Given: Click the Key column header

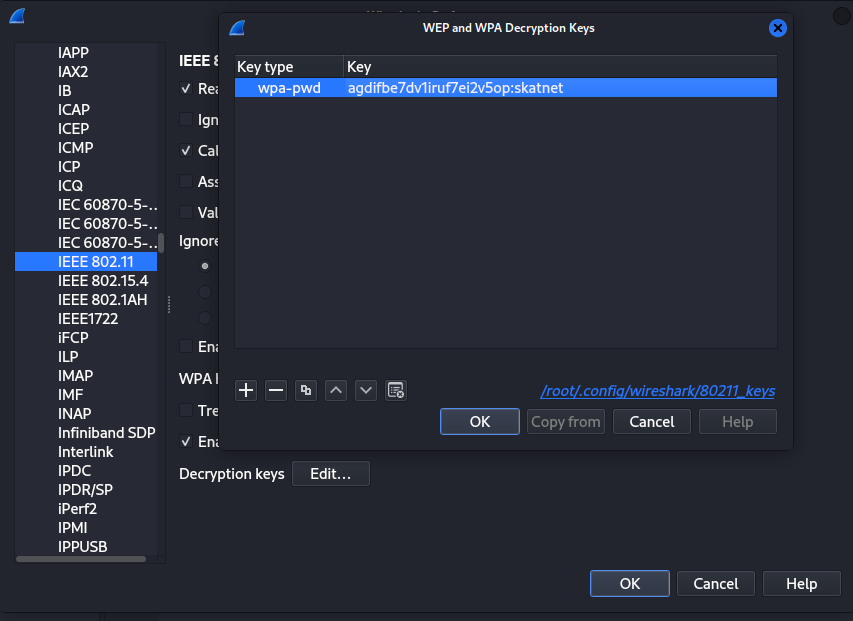Looking at the screenshot, I should 560,67.
